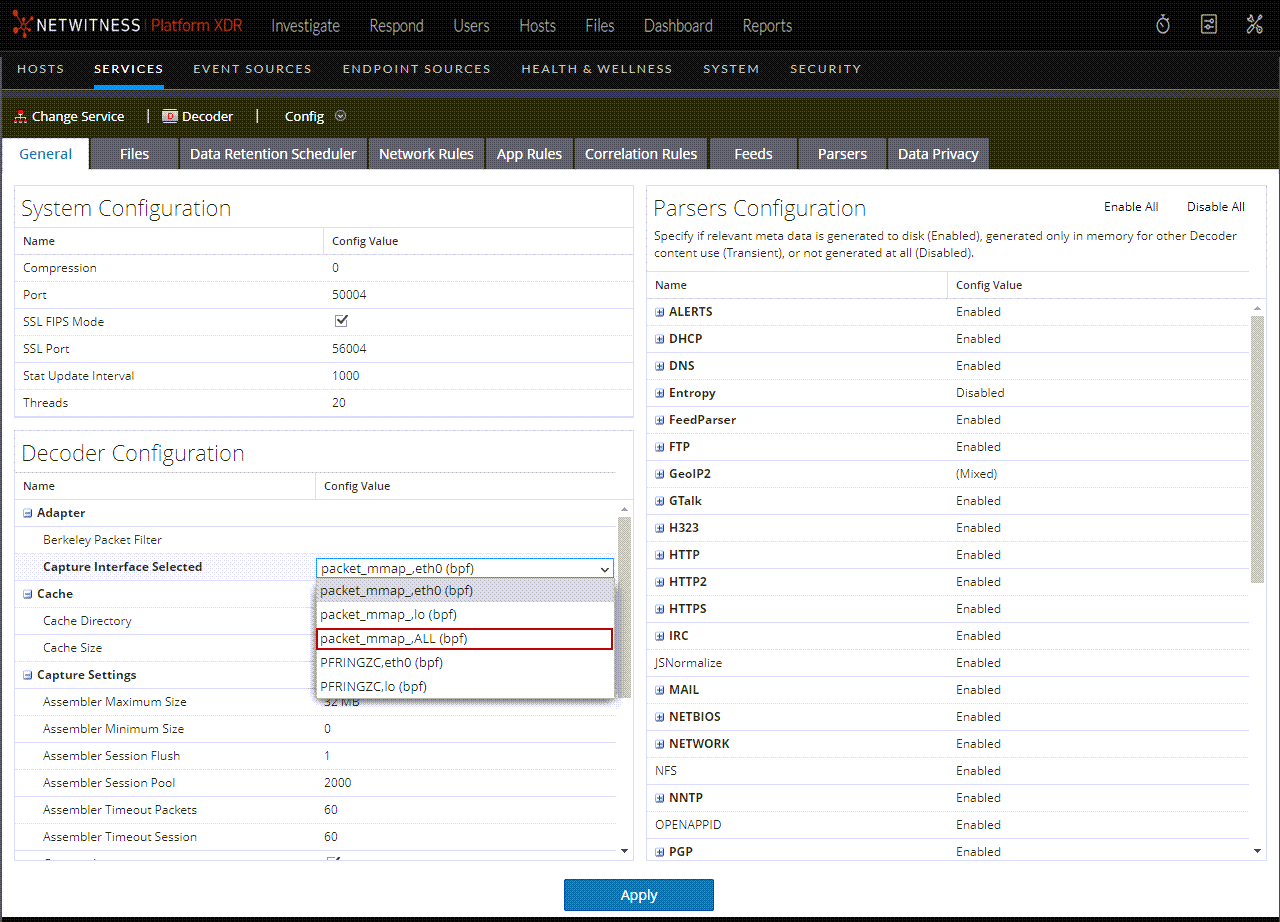1280x922 pixels.
Task: Expand the ALERTS parser plus icon
Action: [660, 312]
